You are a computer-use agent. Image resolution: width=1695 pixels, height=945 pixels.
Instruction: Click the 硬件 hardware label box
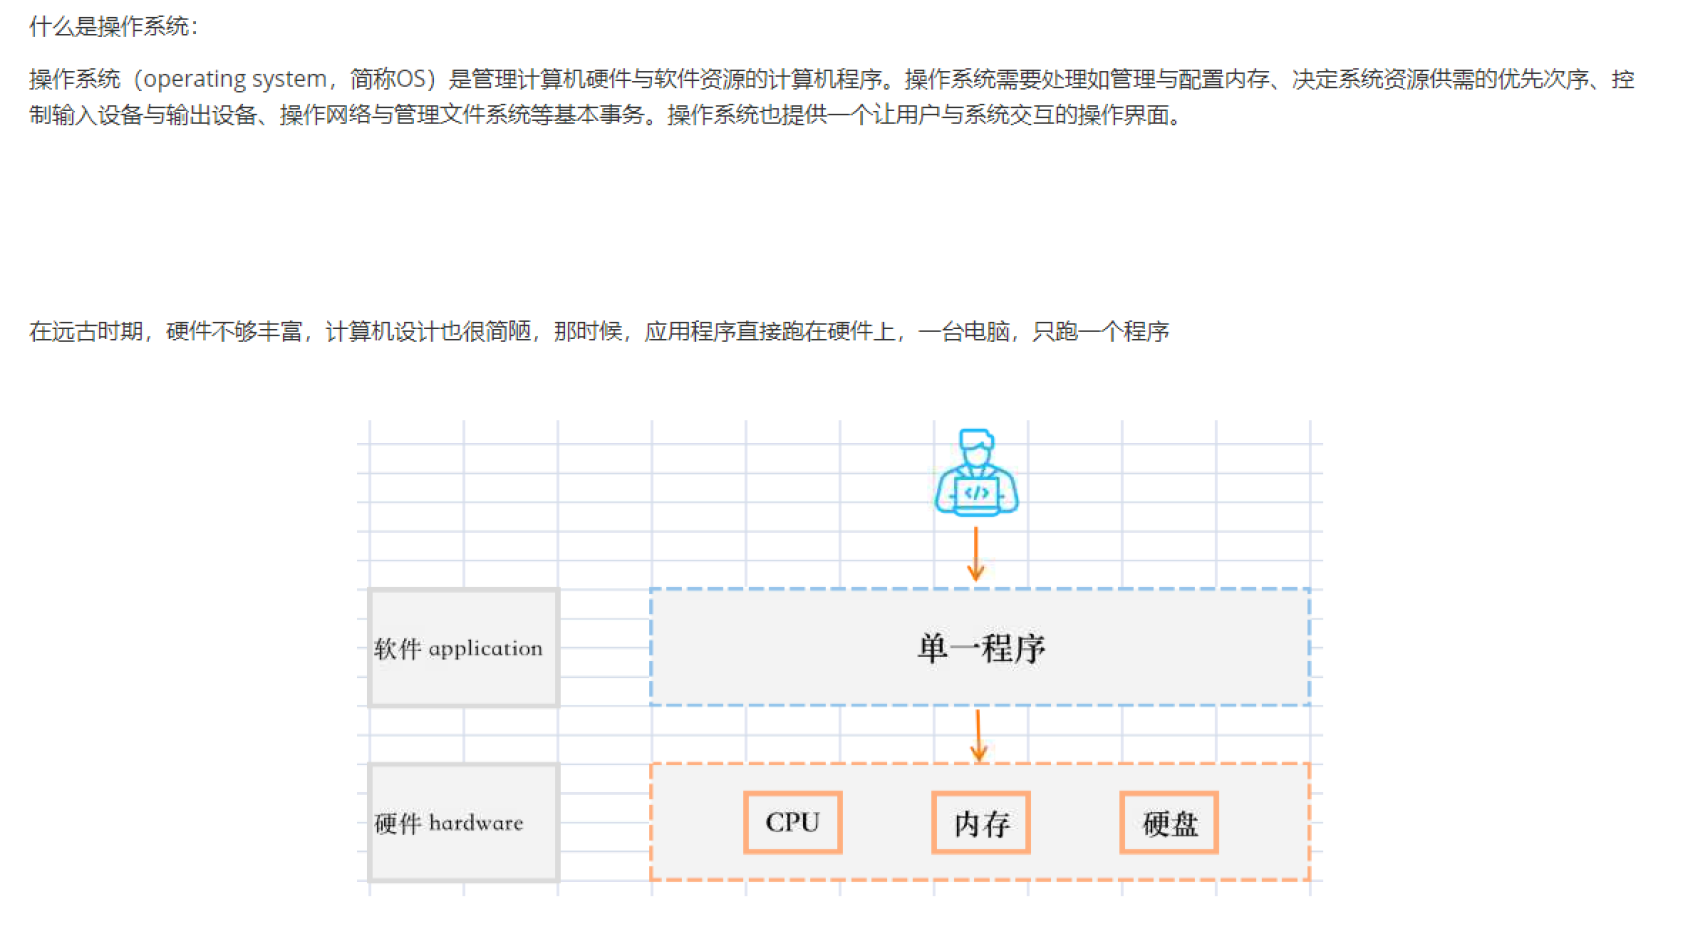tap(464, 823)
